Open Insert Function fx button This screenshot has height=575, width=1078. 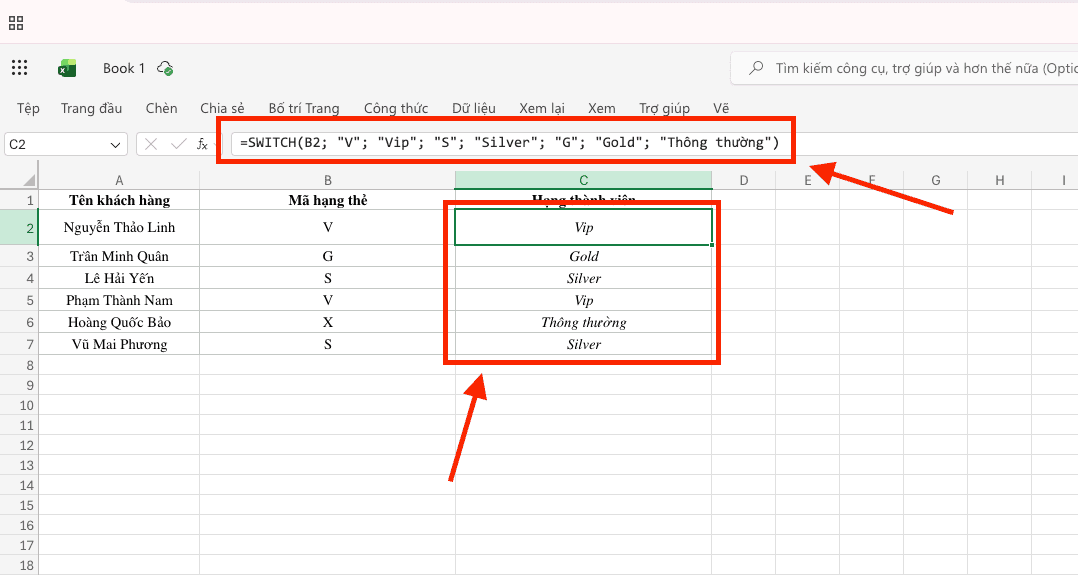[x=202, y=144]
